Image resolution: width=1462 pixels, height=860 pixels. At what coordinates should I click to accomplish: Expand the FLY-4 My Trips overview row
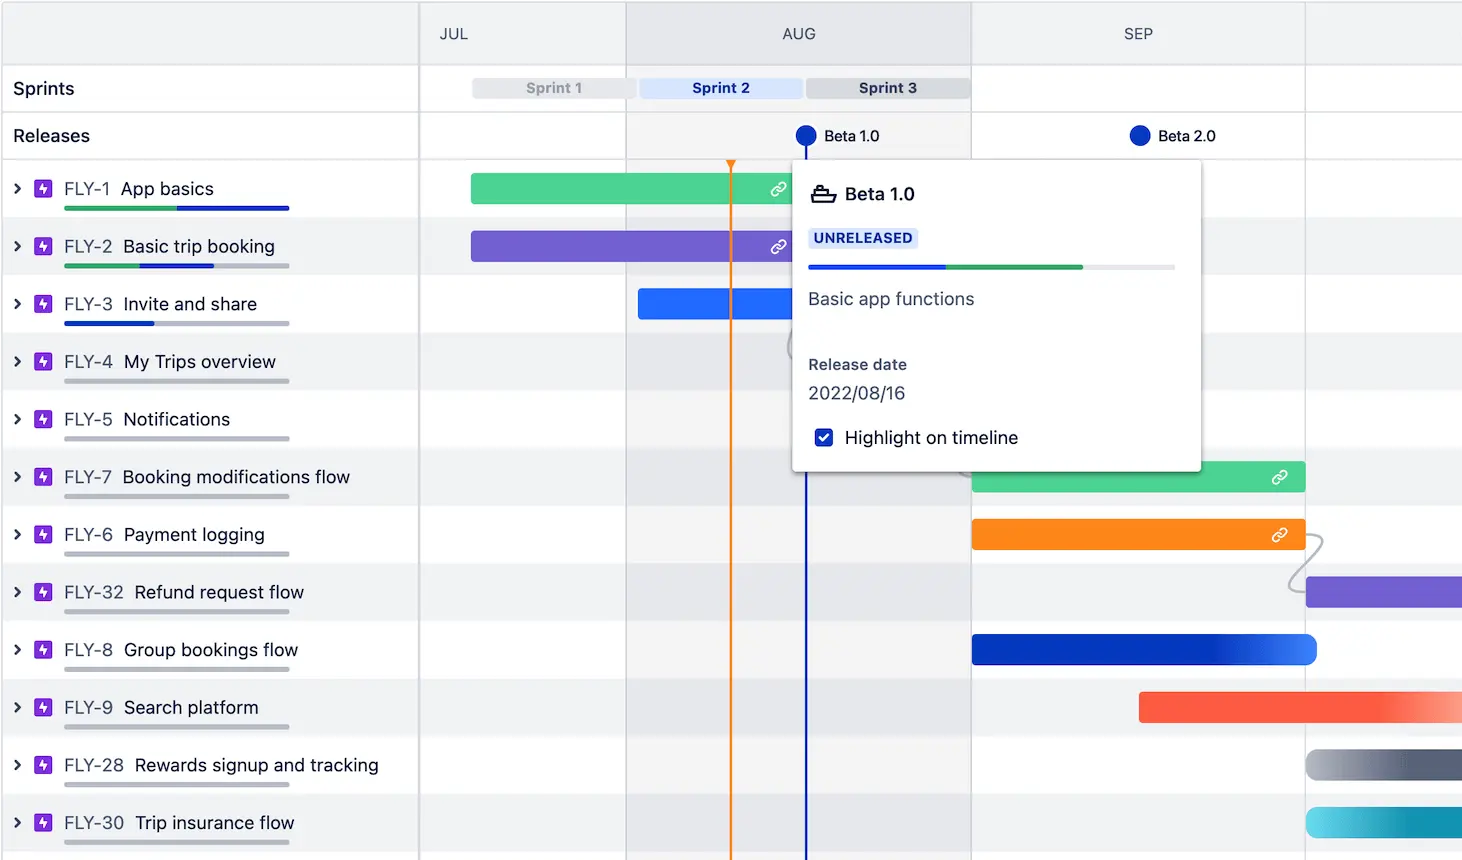(x=17, y=361)
